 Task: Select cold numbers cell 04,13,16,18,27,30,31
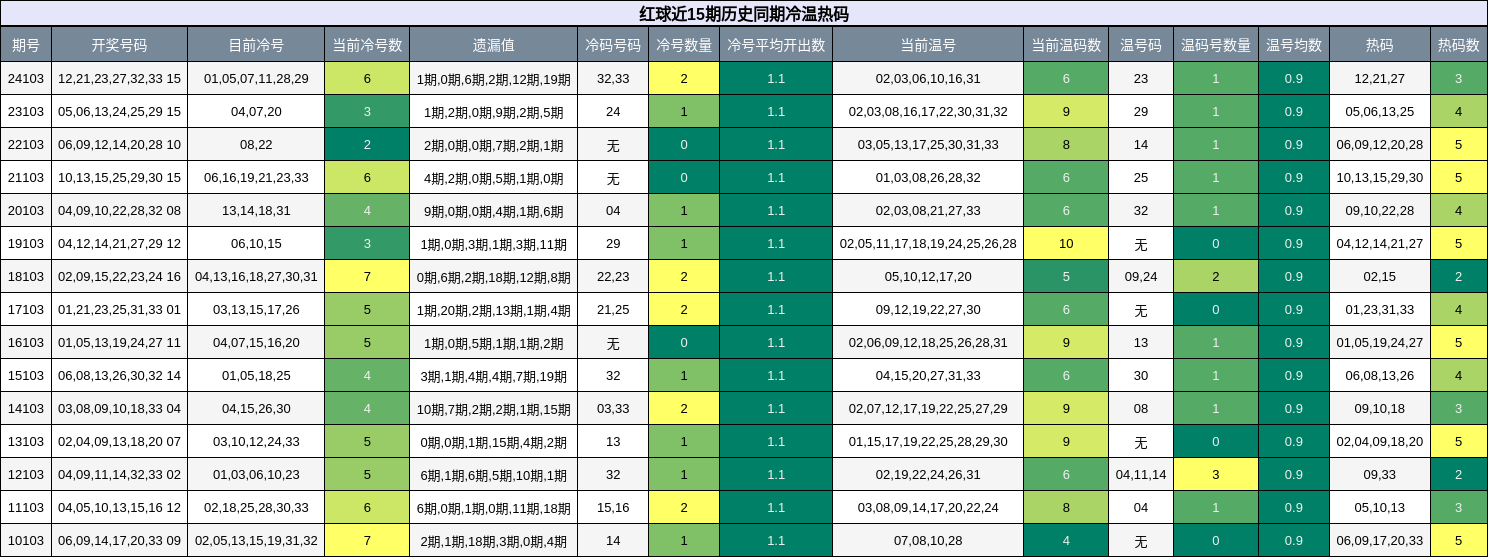[x=256, y=277]
